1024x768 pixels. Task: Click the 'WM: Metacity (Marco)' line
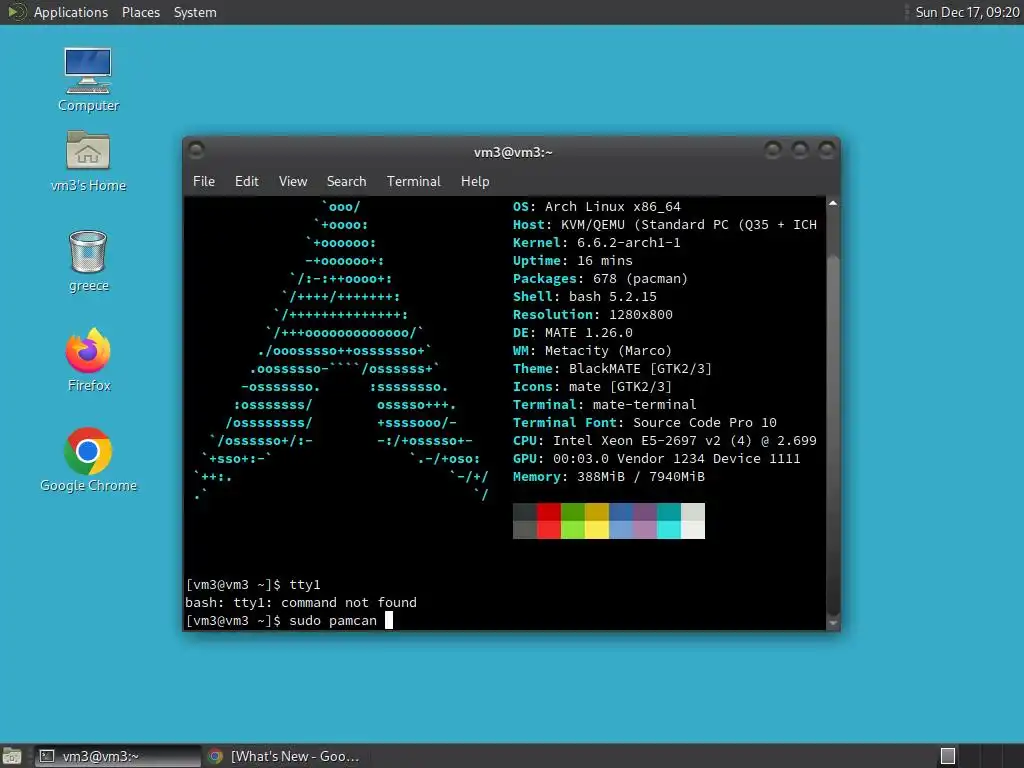click(592, 351)
